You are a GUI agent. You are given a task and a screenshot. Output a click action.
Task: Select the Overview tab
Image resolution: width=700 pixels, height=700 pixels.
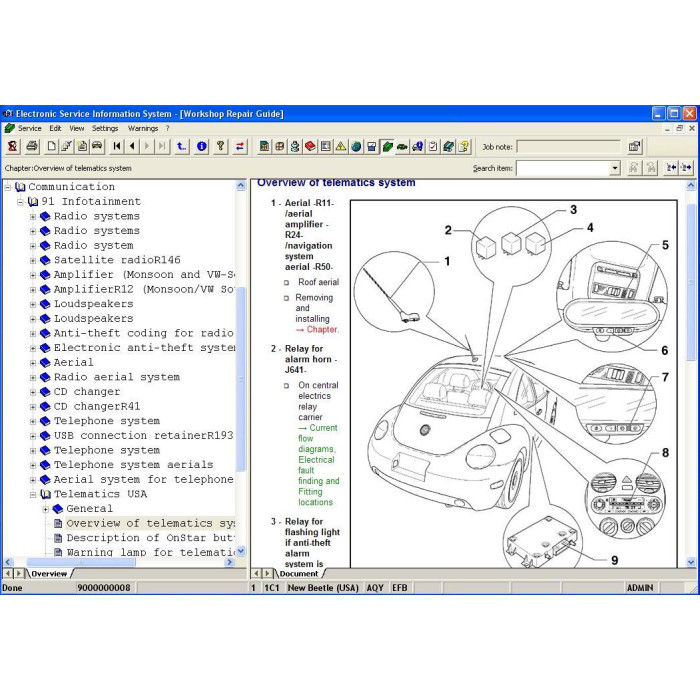pos(49,574)
